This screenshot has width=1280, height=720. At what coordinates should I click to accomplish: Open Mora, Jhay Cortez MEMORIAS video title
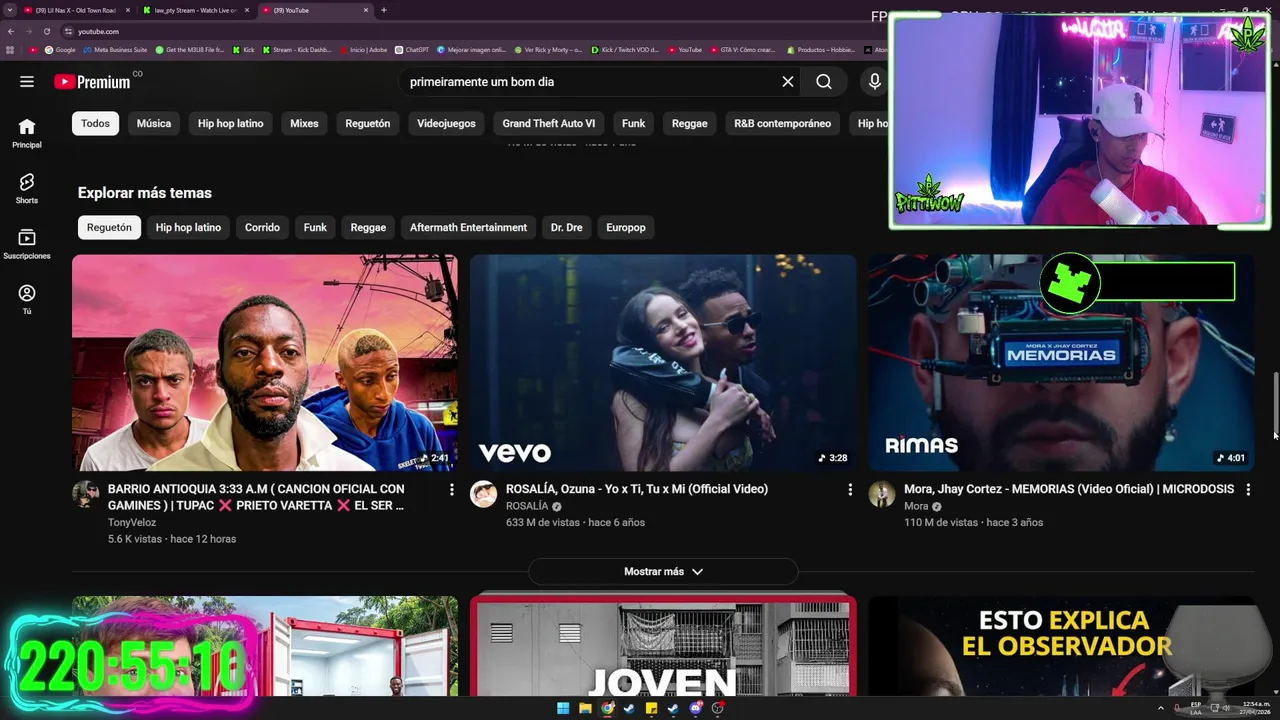tap(1069, 489)
